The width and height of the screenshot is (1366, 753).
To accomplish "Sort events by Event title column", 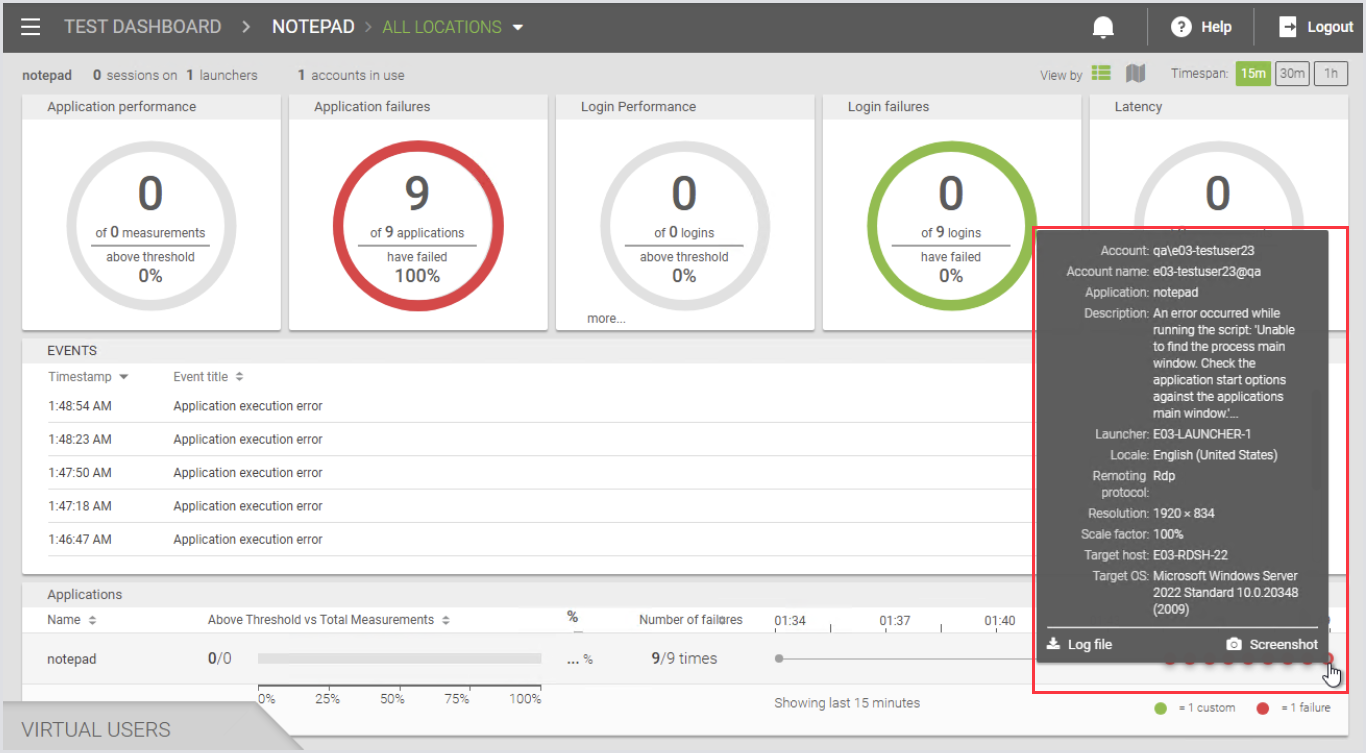I will click(208, 377).
